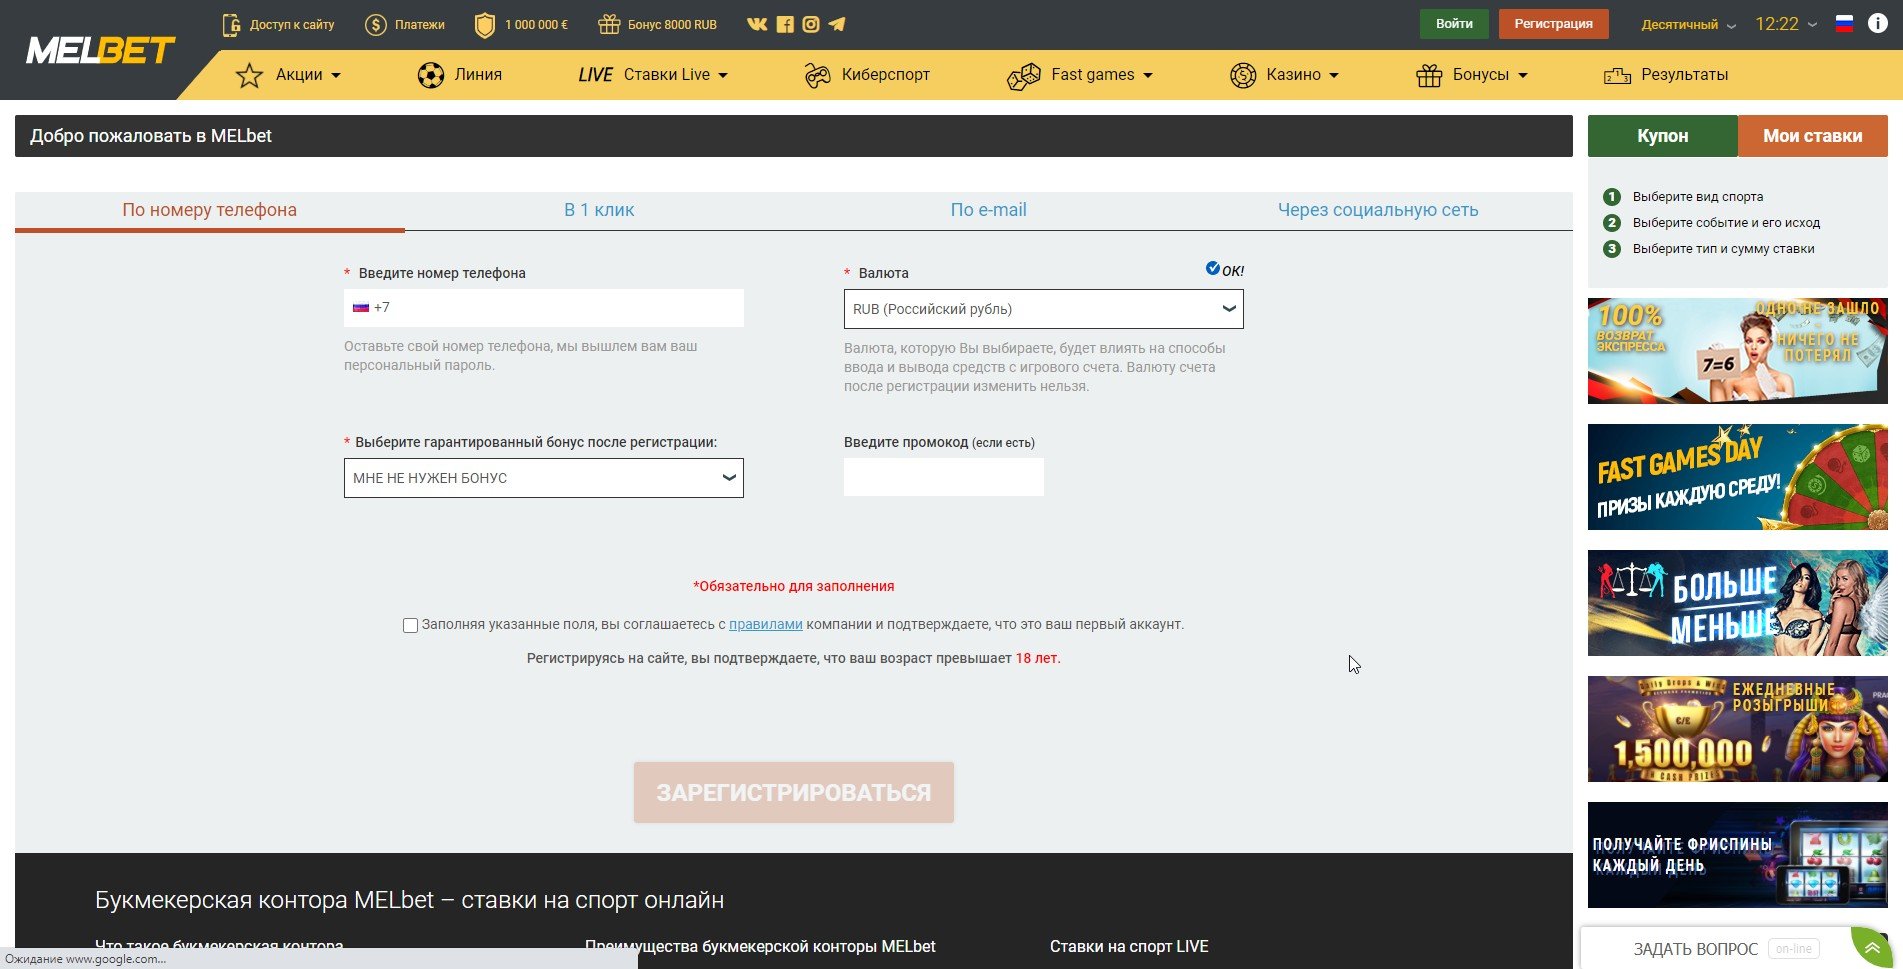The width and height of the screenshot is (1903, 969).
Task: Click the Russian flag language icon
Action: point(1844,24)
